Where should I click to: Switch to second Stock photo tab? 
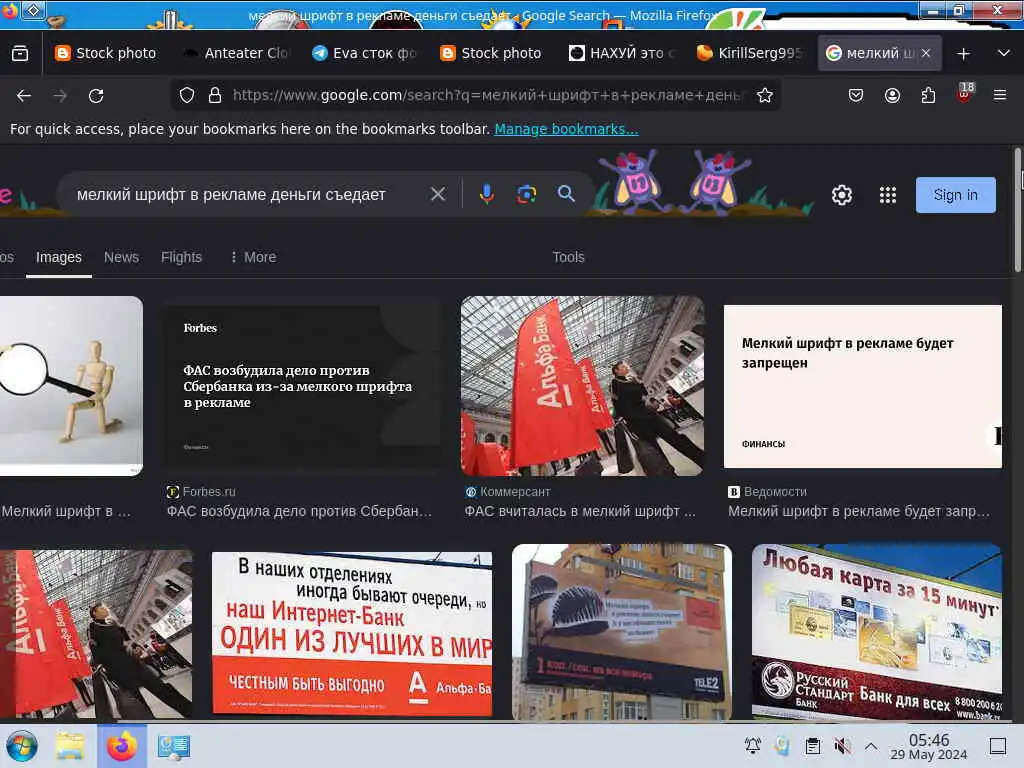[491, 54]
